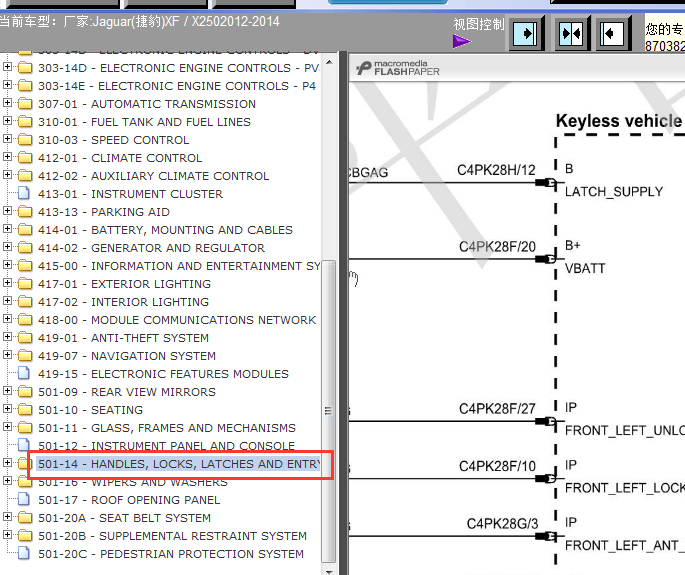Click the 501-17 Roof Opening Panel document icon
Image resolution: width=685 pixels, height=575 pixels.
[x=24, y=499]
